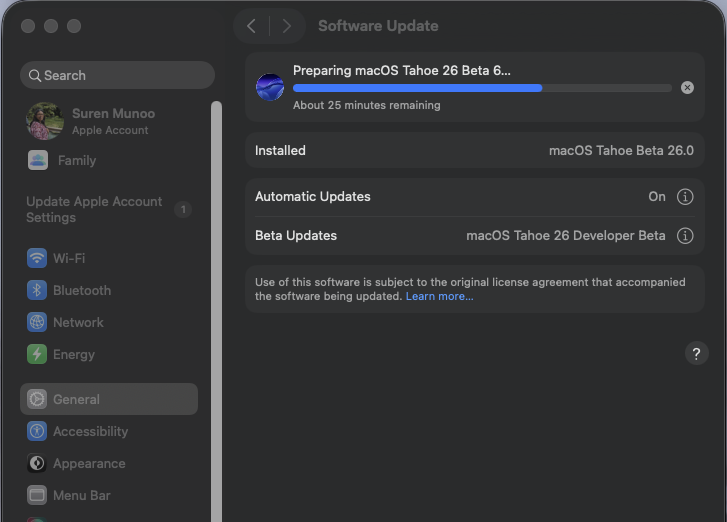727x522 pixels.
Task: Click the Automatic Updates label
Action: click(312, 197)
